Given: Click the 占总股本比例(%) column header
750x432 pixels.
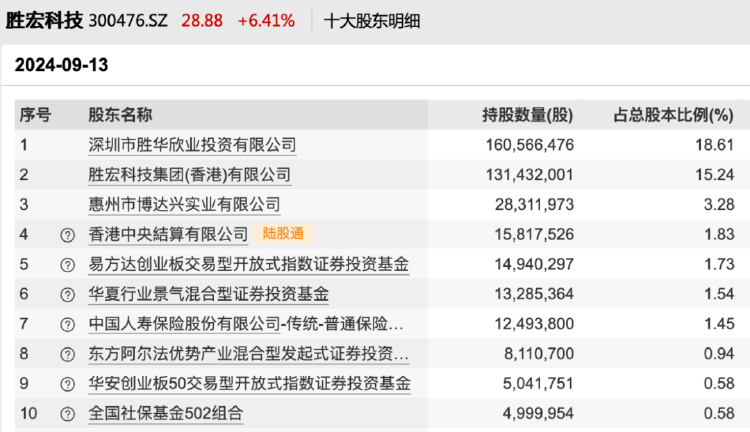Looking at the screenshot, I should (673, 115).
